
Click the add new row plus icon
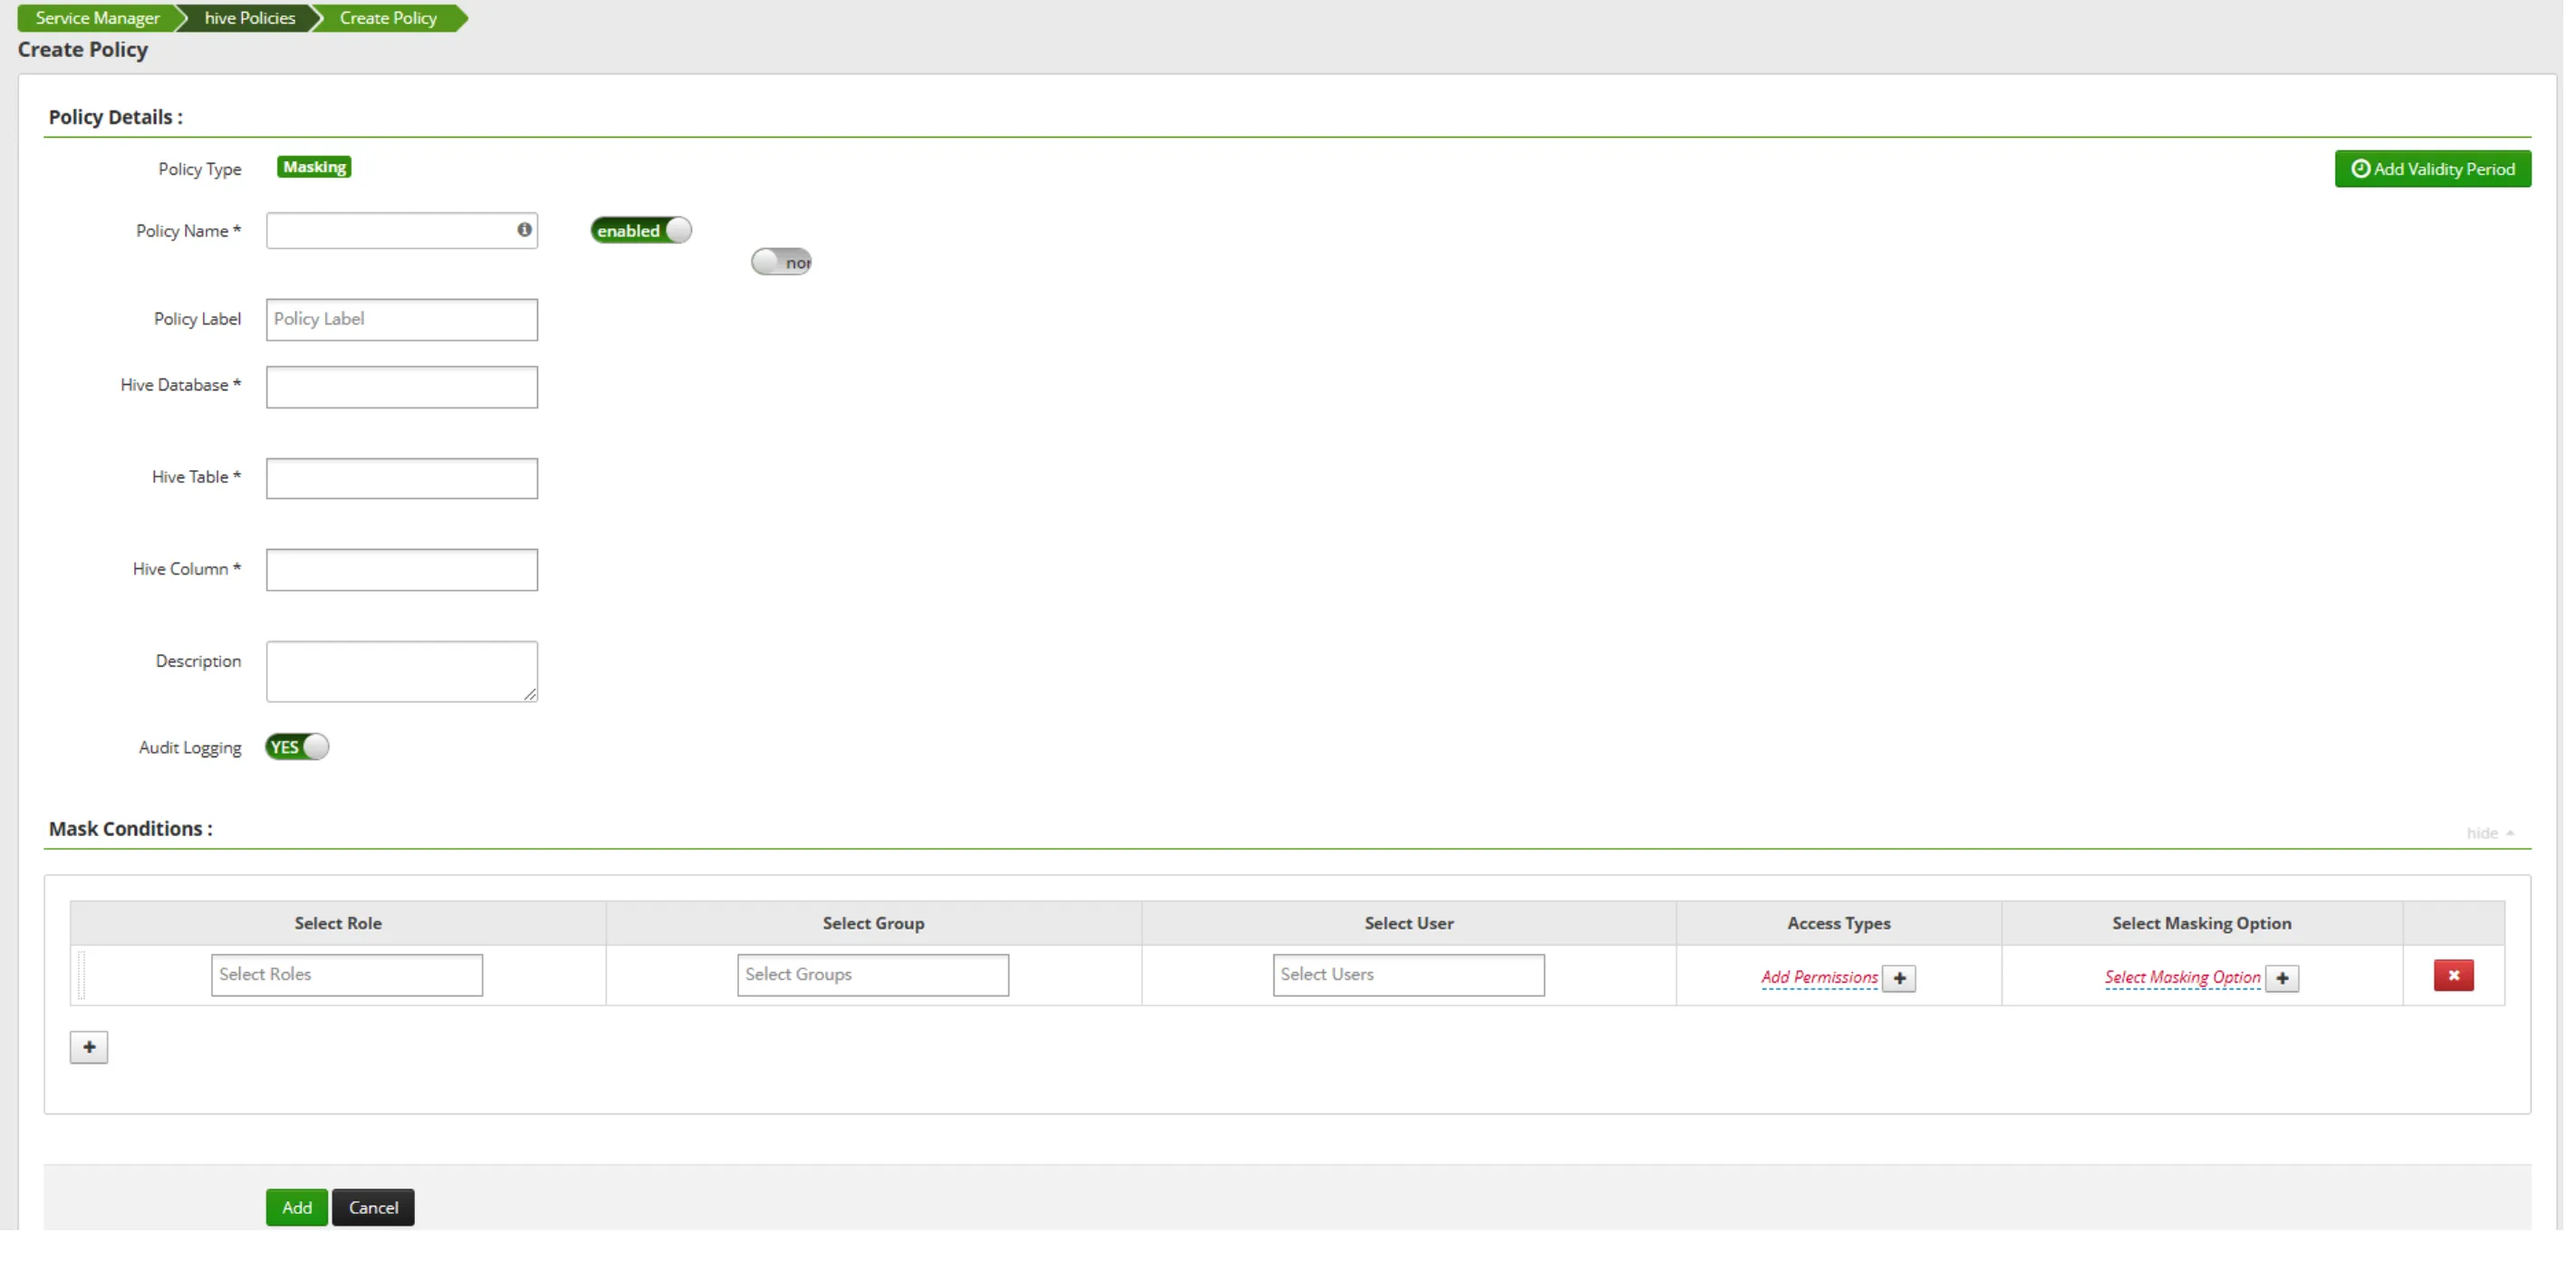point(87,1046)
